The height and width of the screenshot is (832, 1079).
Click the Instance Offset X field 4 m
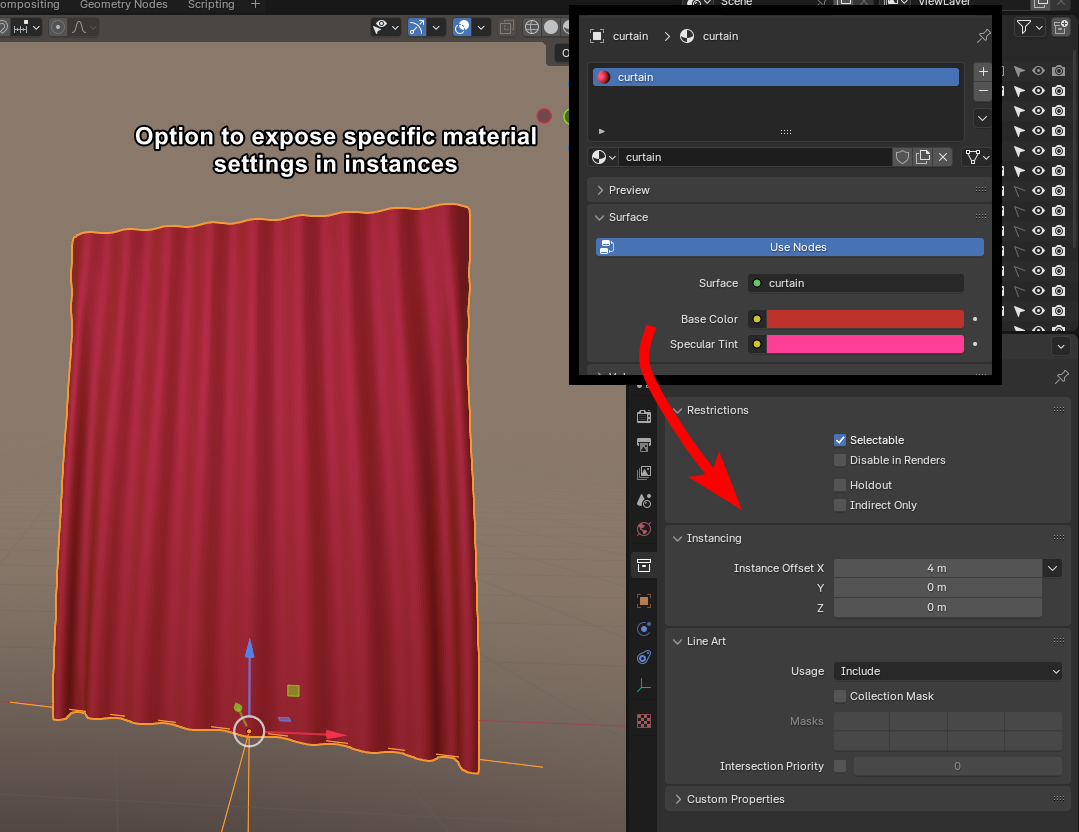[937, 568]
